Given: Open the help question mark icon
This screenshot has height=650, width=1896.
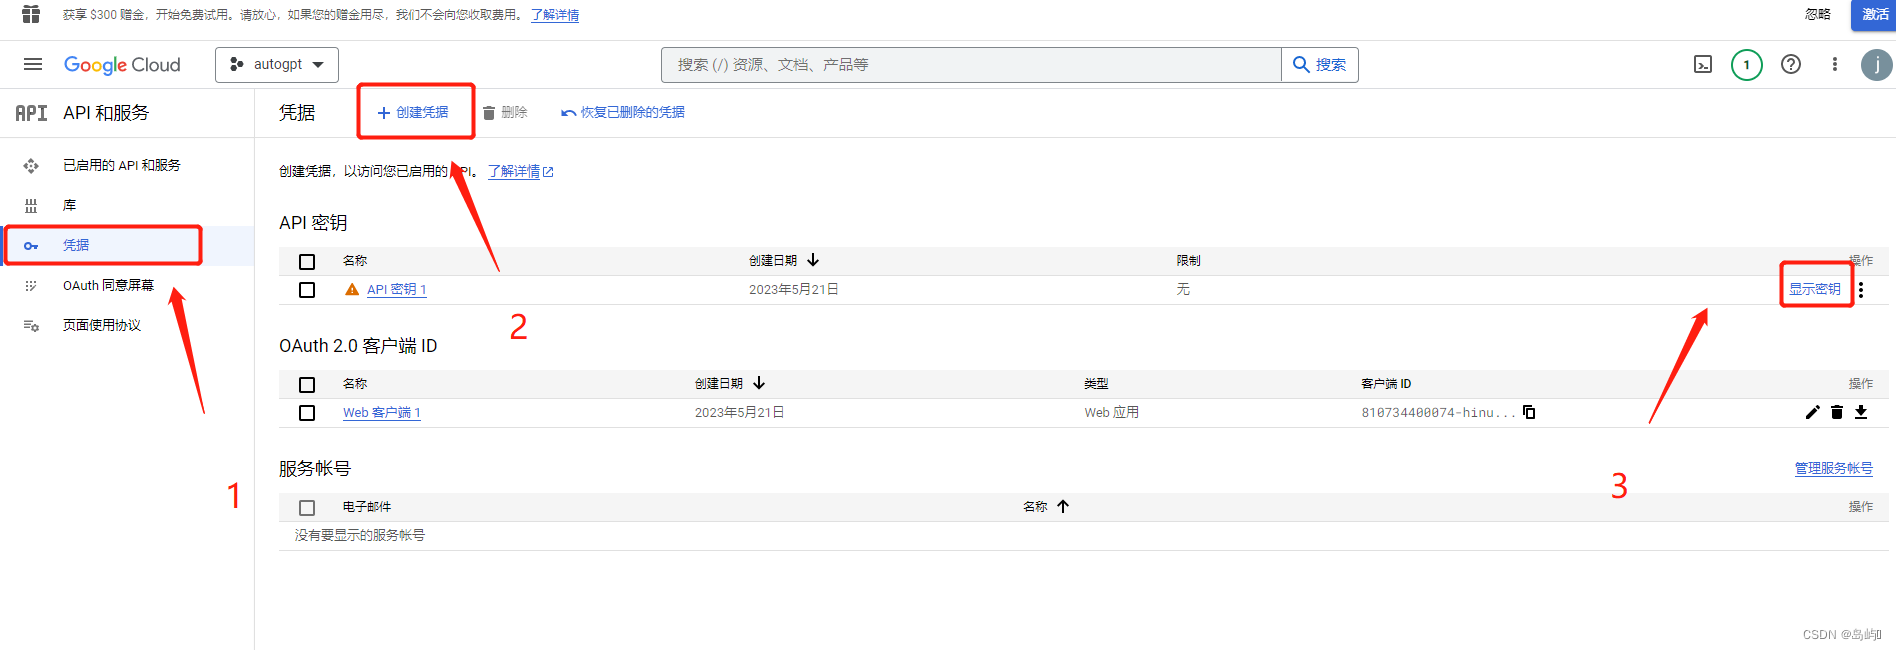Looking at the screenshot, I should click(1791, 64).
